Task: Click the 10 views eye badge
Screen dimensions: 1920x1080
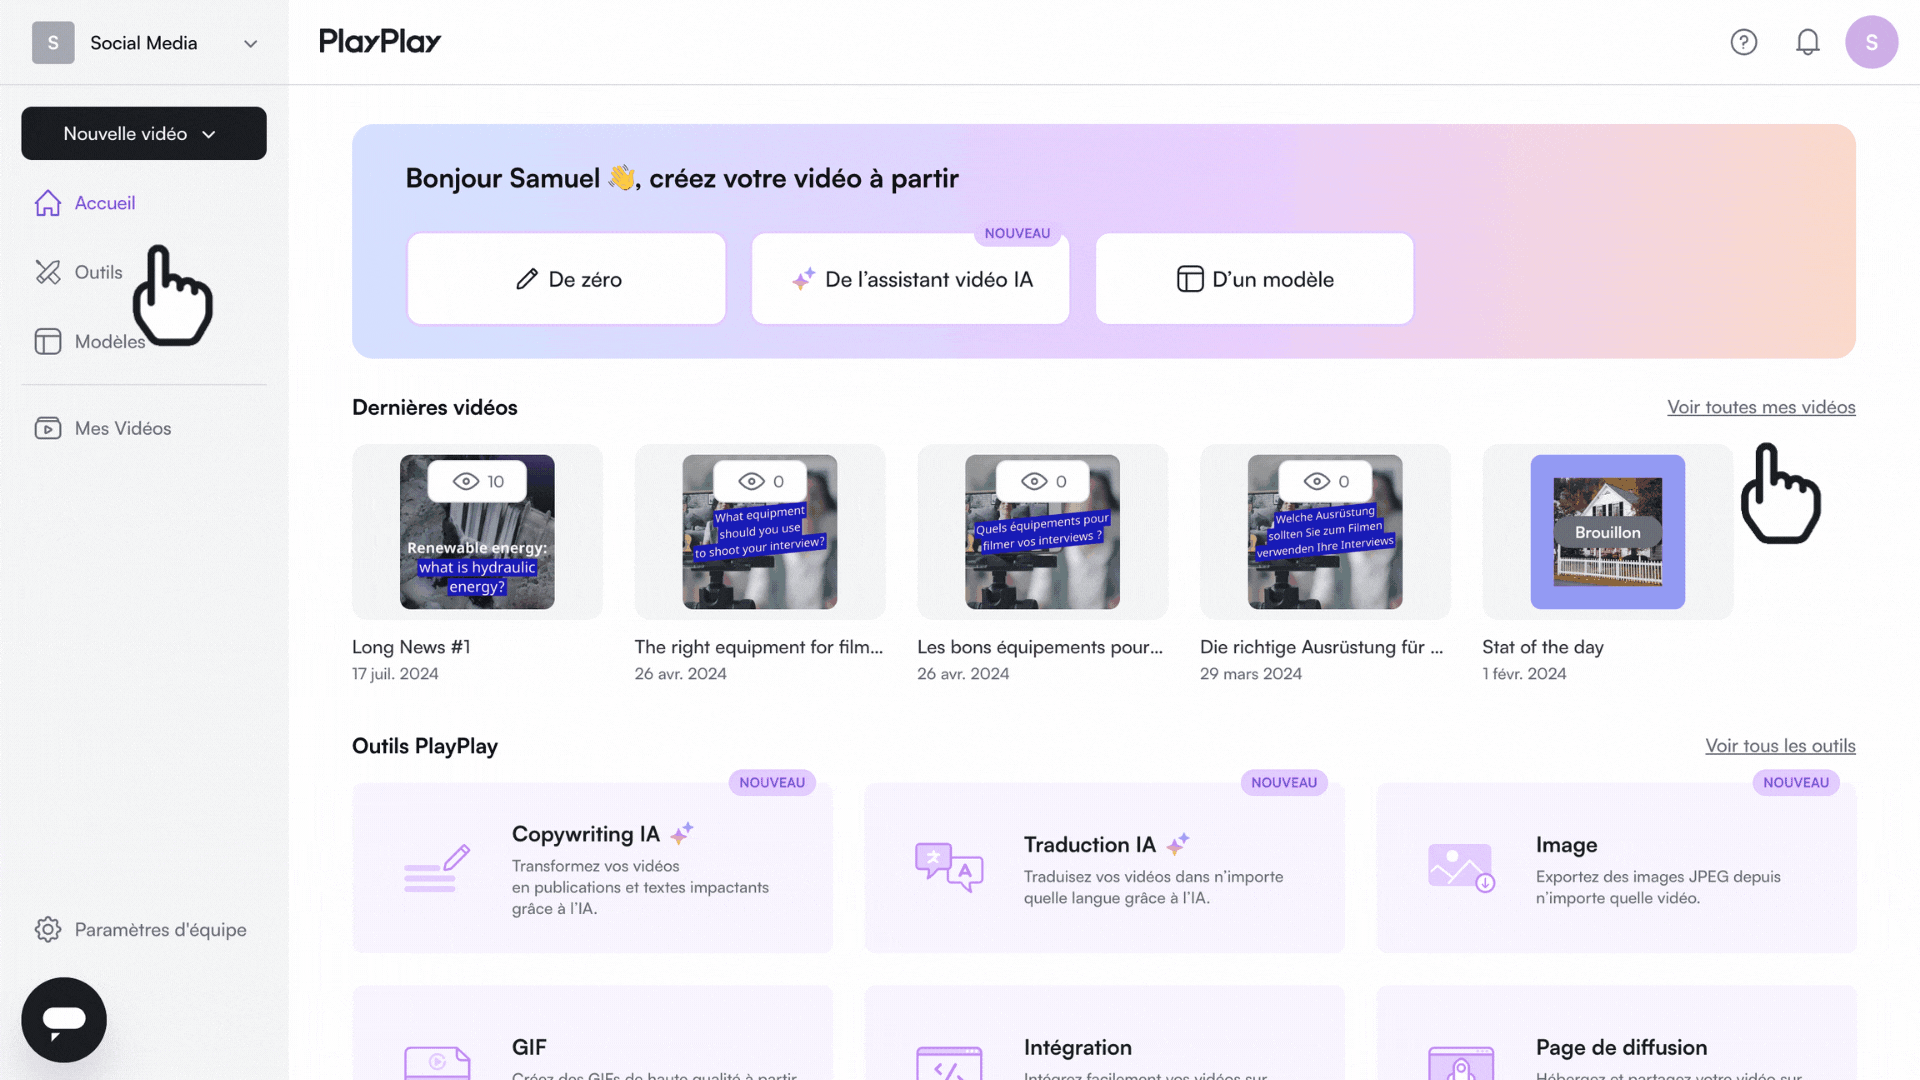Action: 477,481
